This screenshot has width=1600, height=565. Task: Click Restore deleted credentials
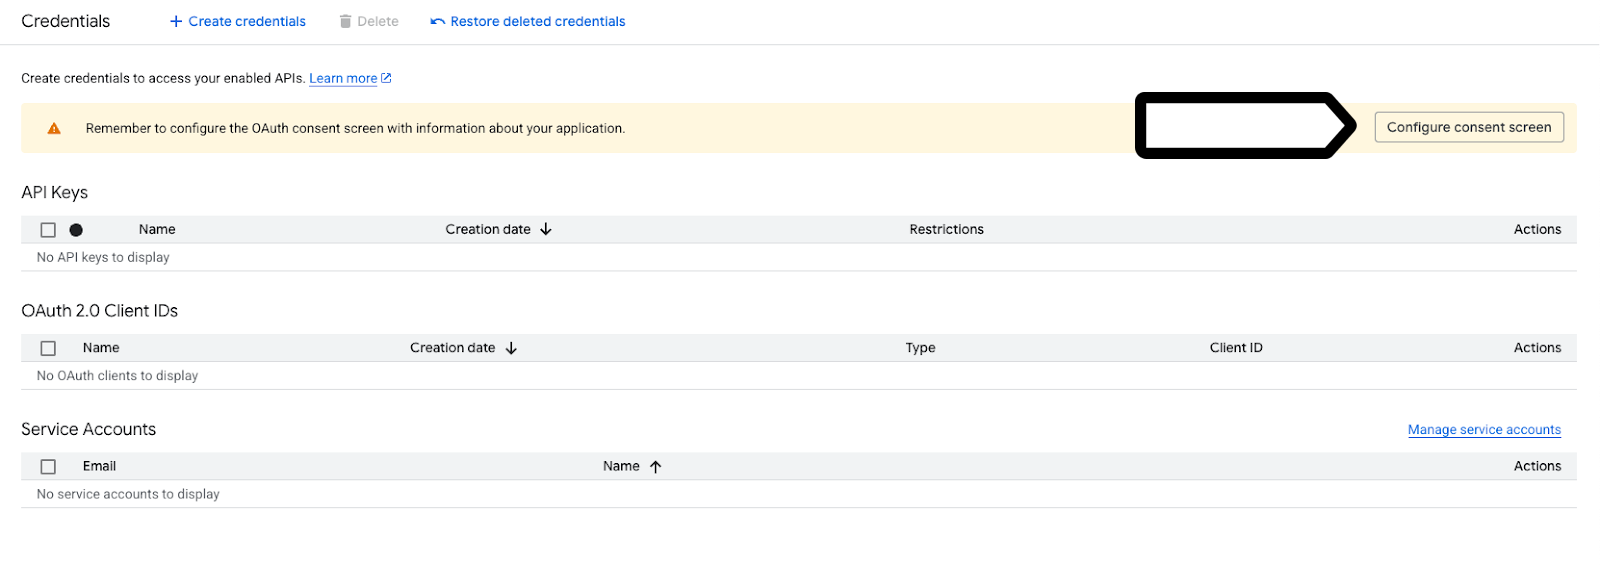coord(528,21)
